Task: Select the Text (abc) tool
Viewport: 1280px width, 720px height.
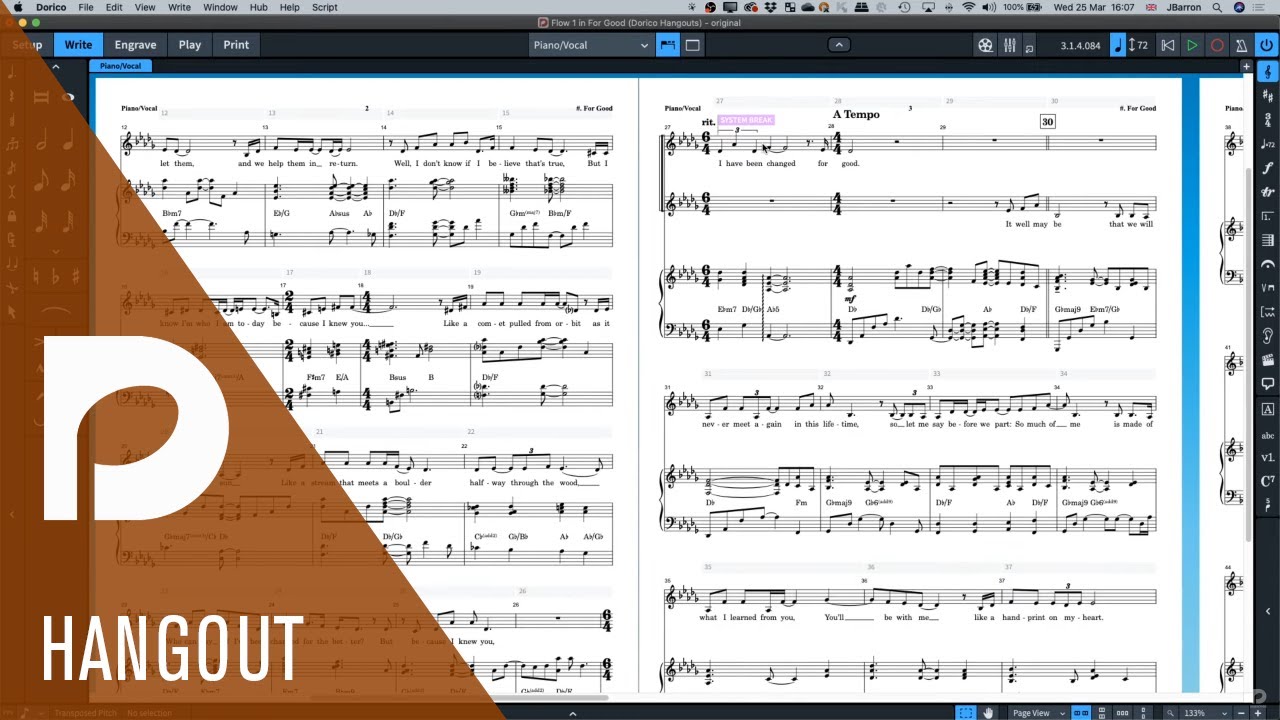Action: pyautogui.click(x=1268, y=435)
